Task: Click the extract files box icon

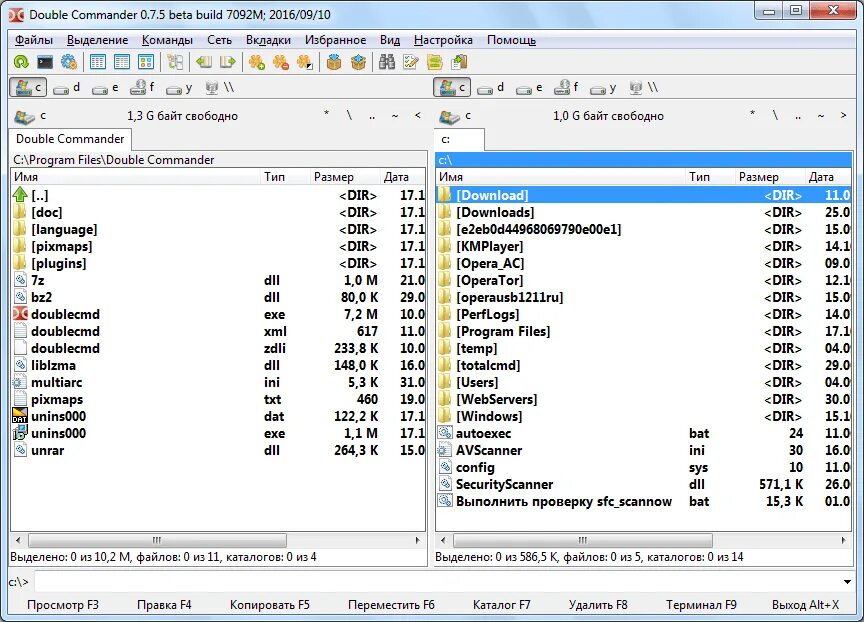Action: (358, 62)
